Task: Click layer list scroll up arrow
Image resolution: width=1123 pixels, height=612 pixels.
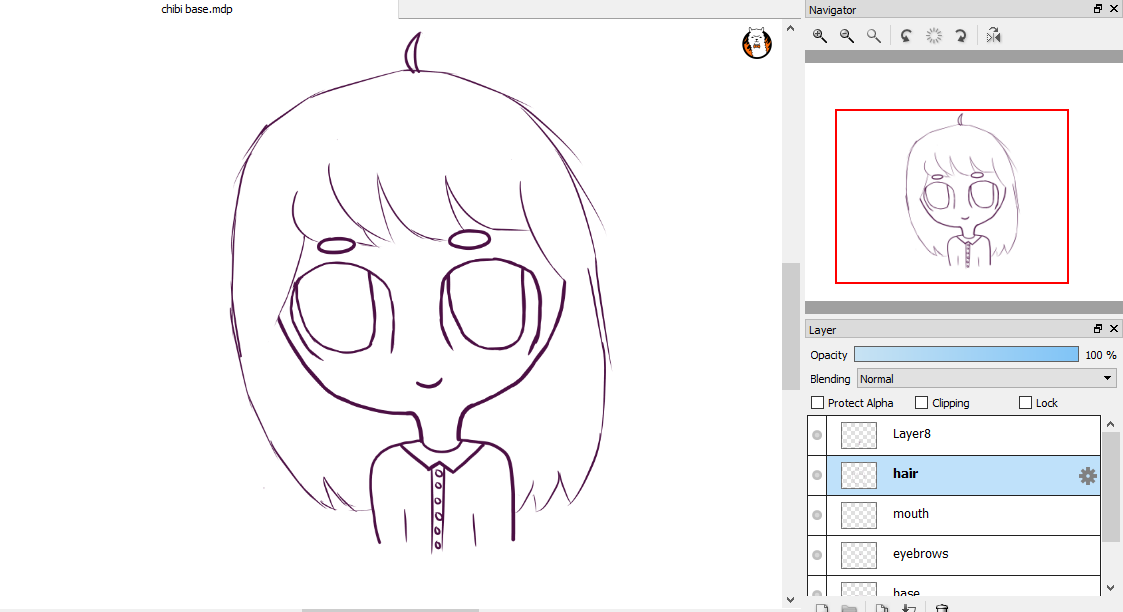Action: pos(1111,424)
